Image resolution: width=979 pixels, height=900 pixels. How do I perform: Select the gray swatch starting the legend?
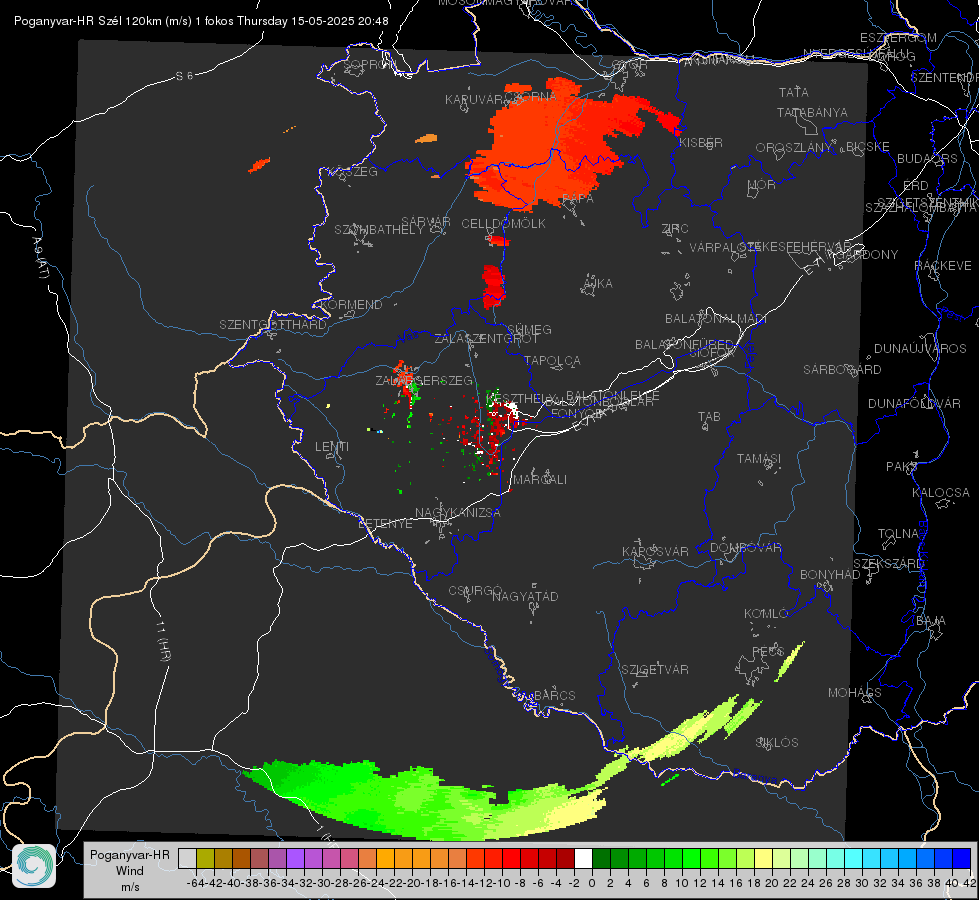187,859
